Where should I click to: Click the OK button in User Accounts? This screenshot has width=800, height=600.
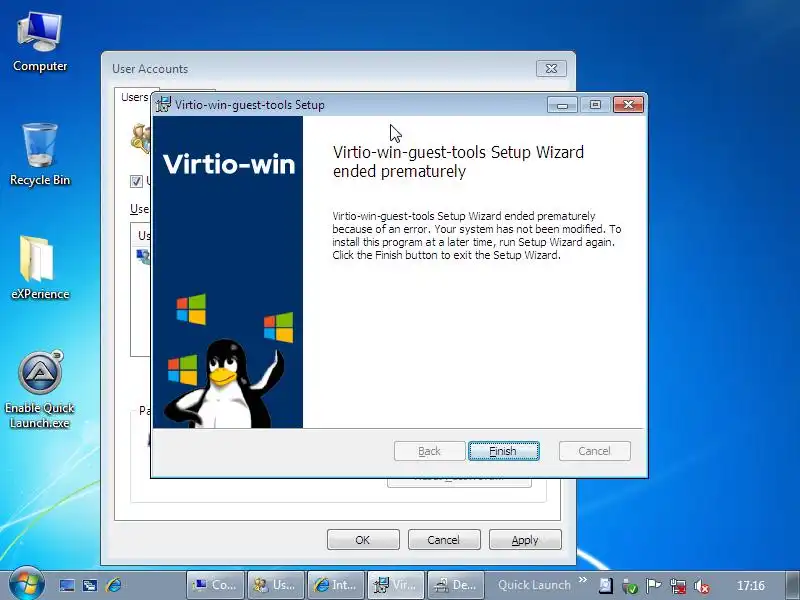pyautogui.click(x=363, y=540)
